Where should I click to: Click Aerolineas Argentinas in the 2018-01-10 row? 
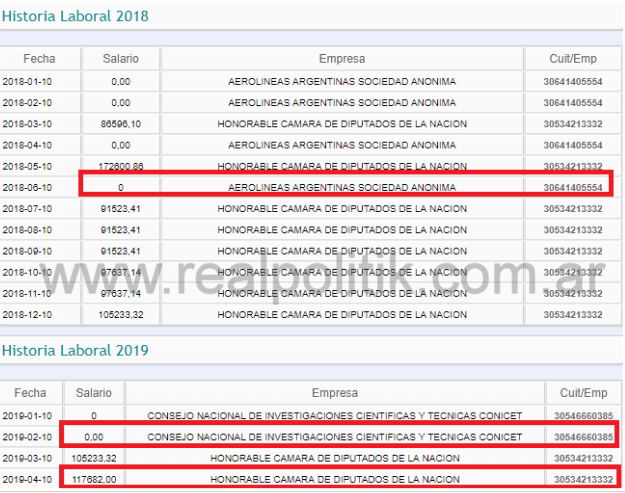pos(342,82)
